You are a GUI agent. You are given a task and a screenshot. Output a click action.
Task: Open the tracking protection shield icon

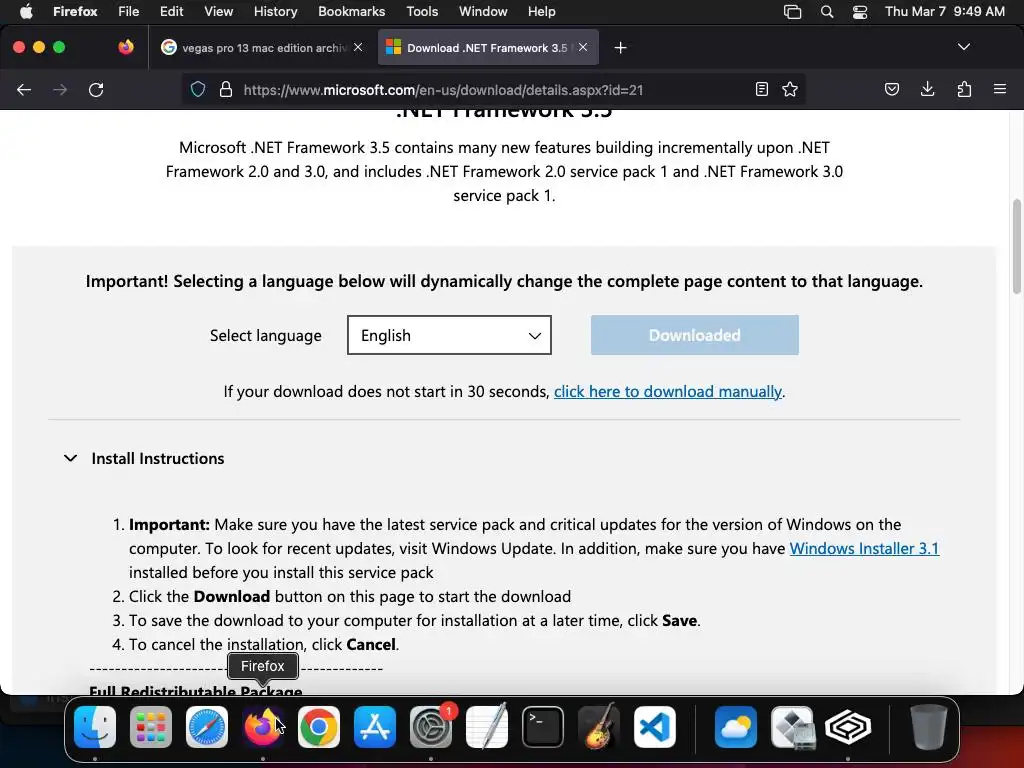[x=198, y=89]
